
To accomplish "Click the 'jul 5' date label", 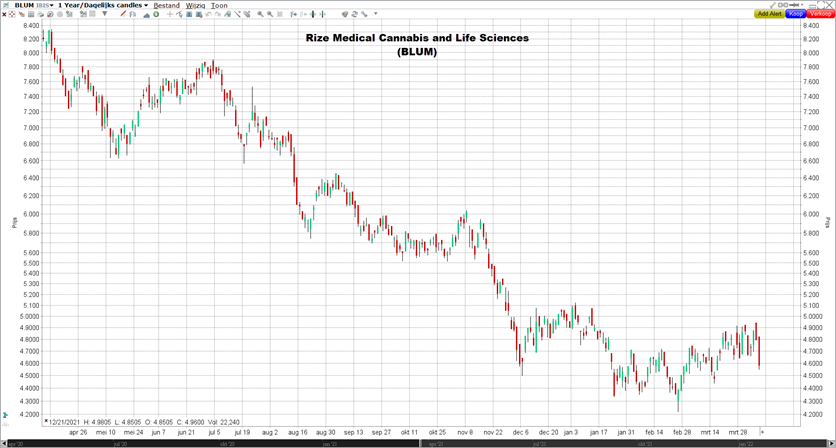I will (214, 432).
